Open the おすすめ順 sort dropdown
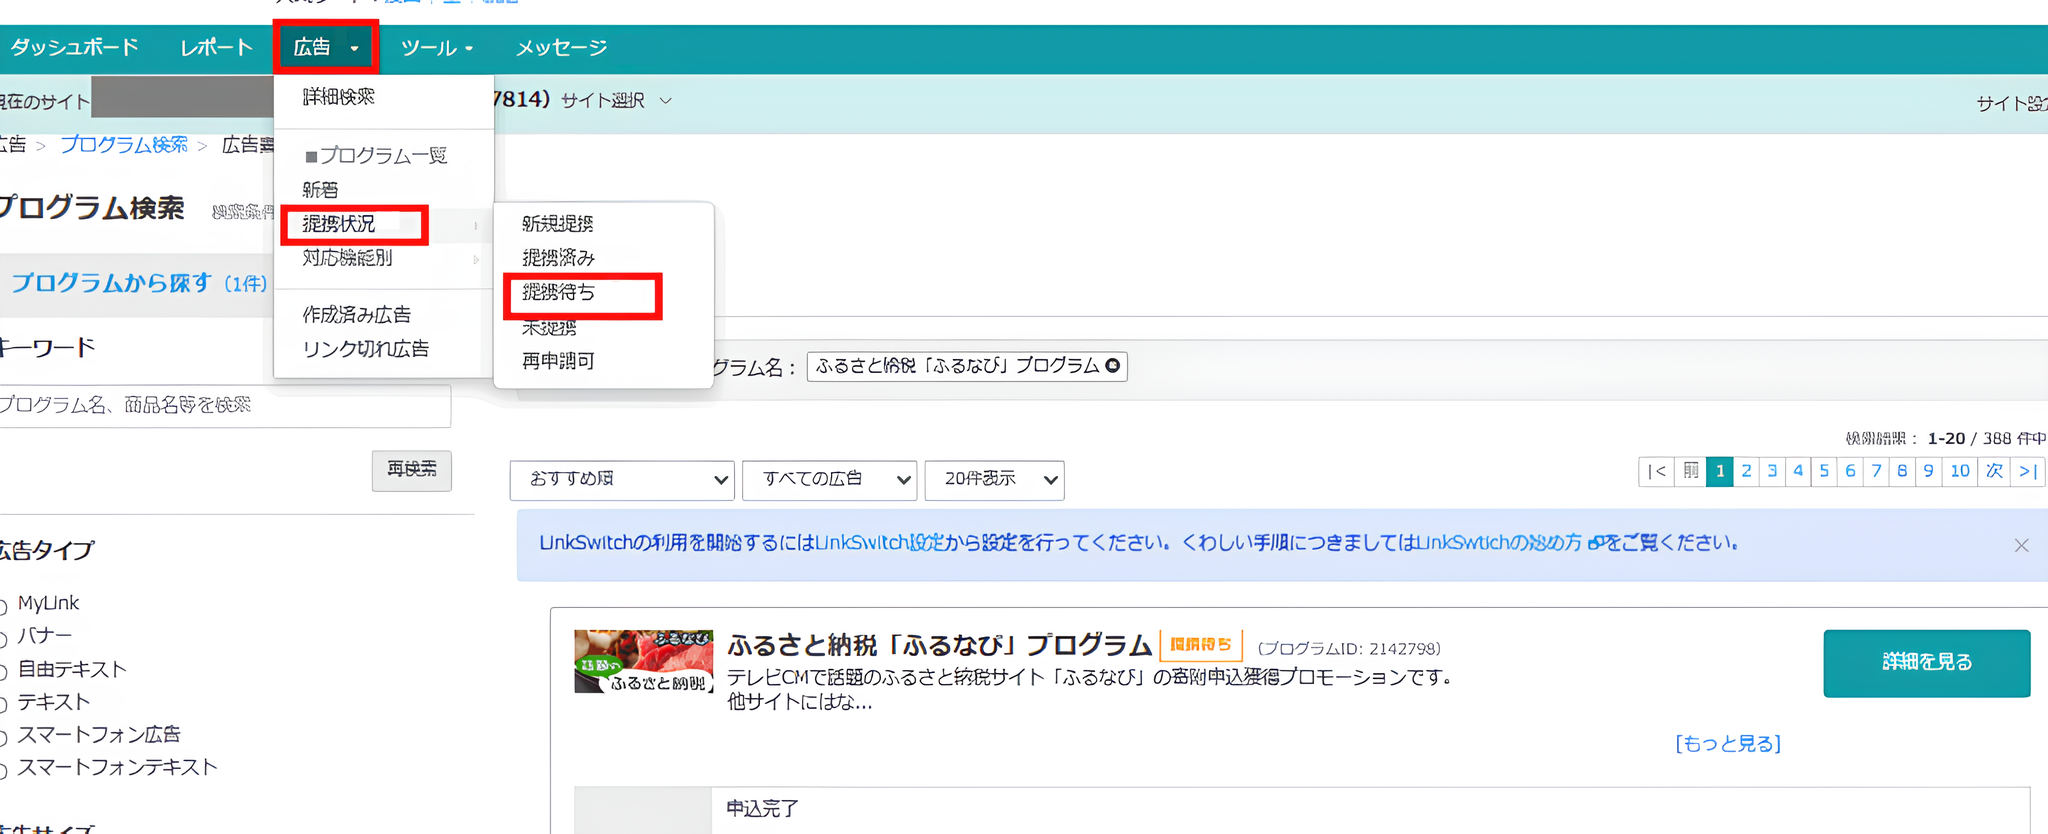 pyautogui.click(x=622, y=480)
